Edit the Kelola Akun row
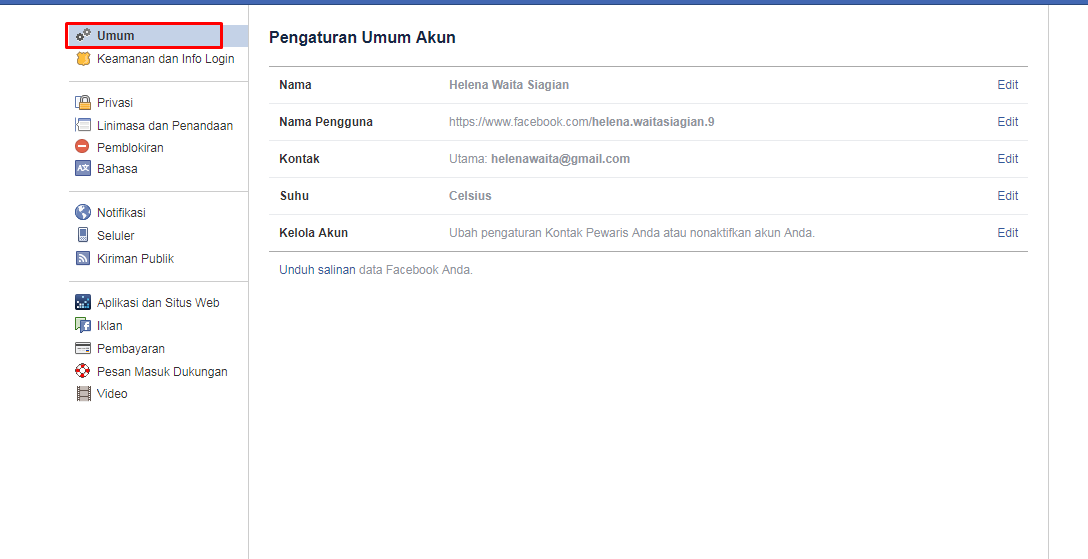Screen dimensions: 1088x559 point(1008,232)
